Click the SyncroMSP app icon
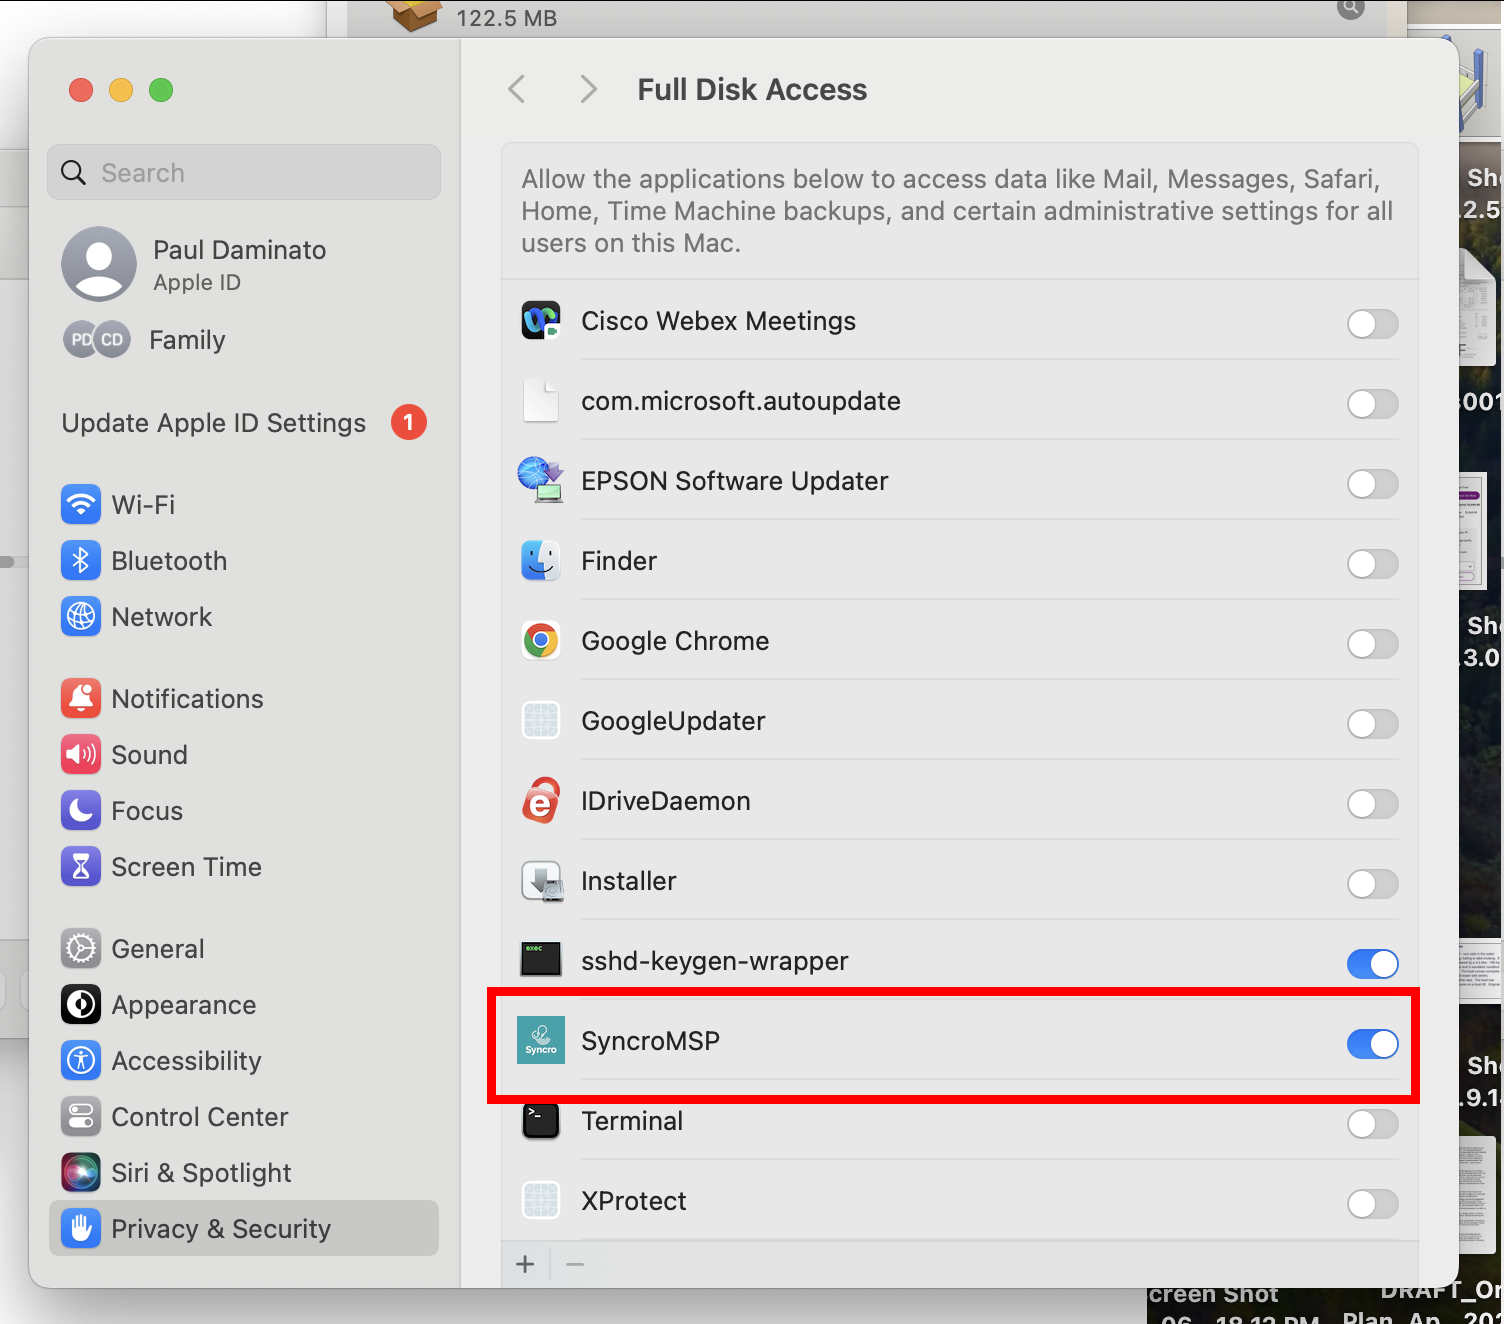The width and height of the screenshot is (1504, 1324). [x=541, y=1040]
